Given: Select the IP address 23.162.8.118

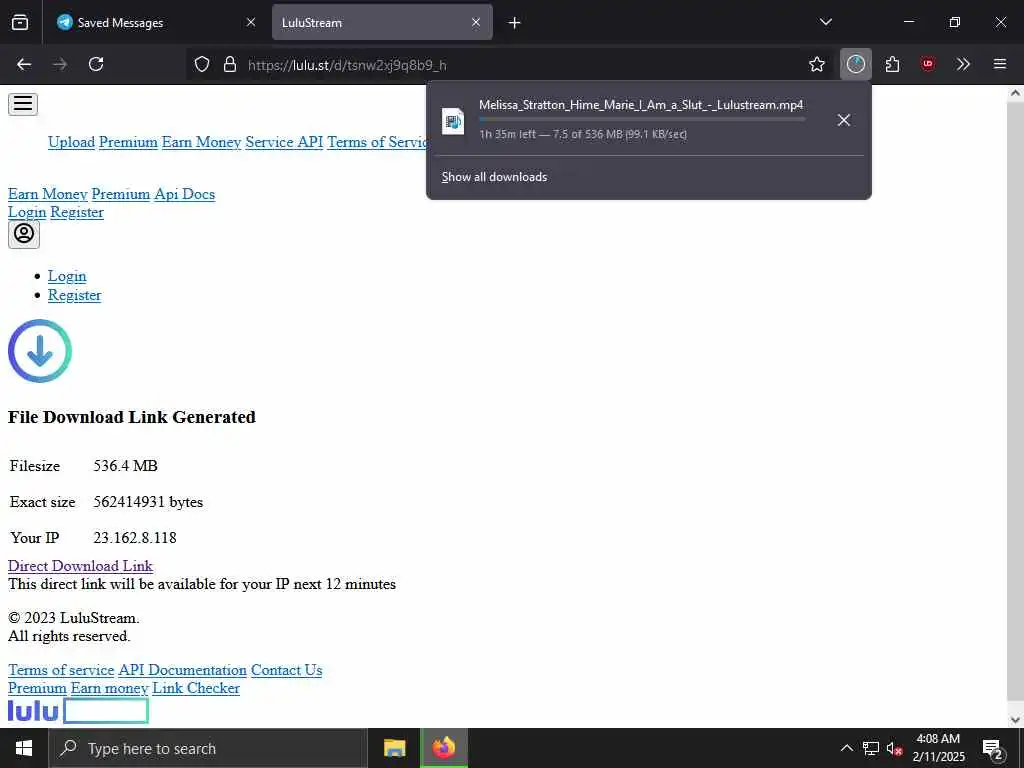Looking at the screenshot, I should coord(135,538).
